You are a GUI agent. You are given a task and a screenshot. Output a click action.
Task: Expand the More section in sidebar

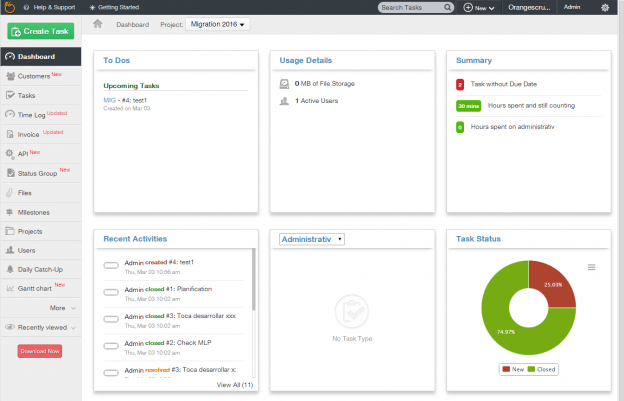(62, 308)
